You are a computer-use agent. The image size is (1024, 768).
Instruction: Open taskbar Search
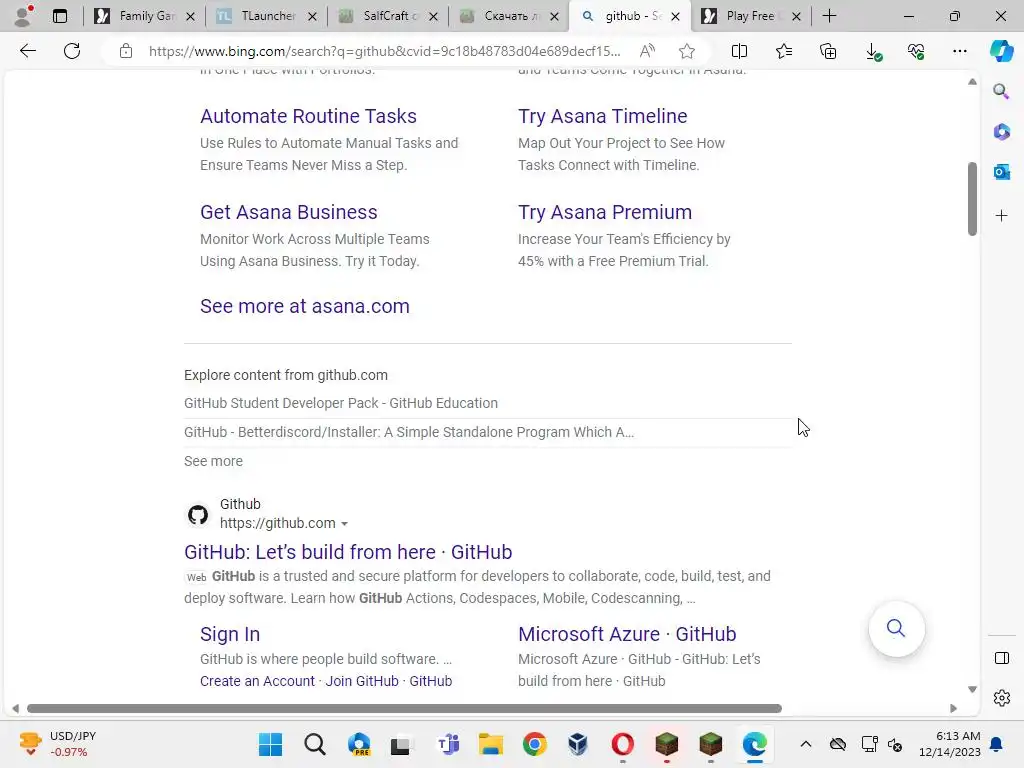click(x=315, y=744)
